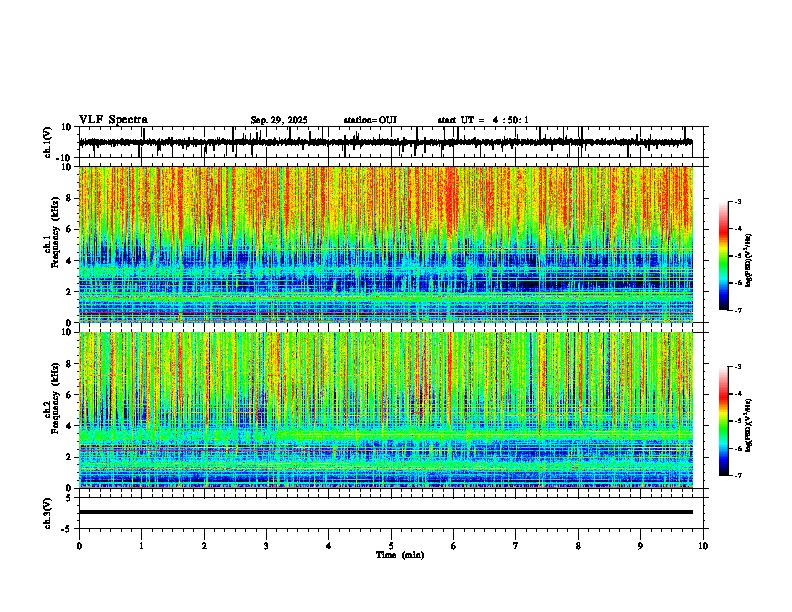792x612 pixels.
Task: Click the "-7" label on the lower colorbar
Action: click(738, 475)
